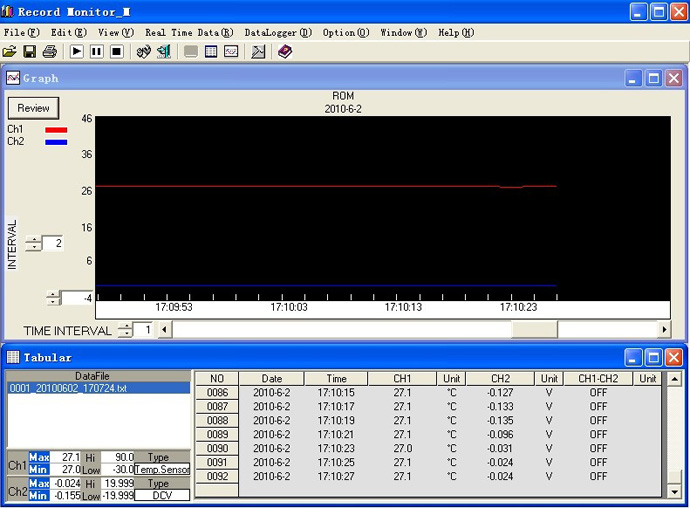690x508 pixels.
Task: Click the Ch1 red color swatch
Action: [56, 129]
